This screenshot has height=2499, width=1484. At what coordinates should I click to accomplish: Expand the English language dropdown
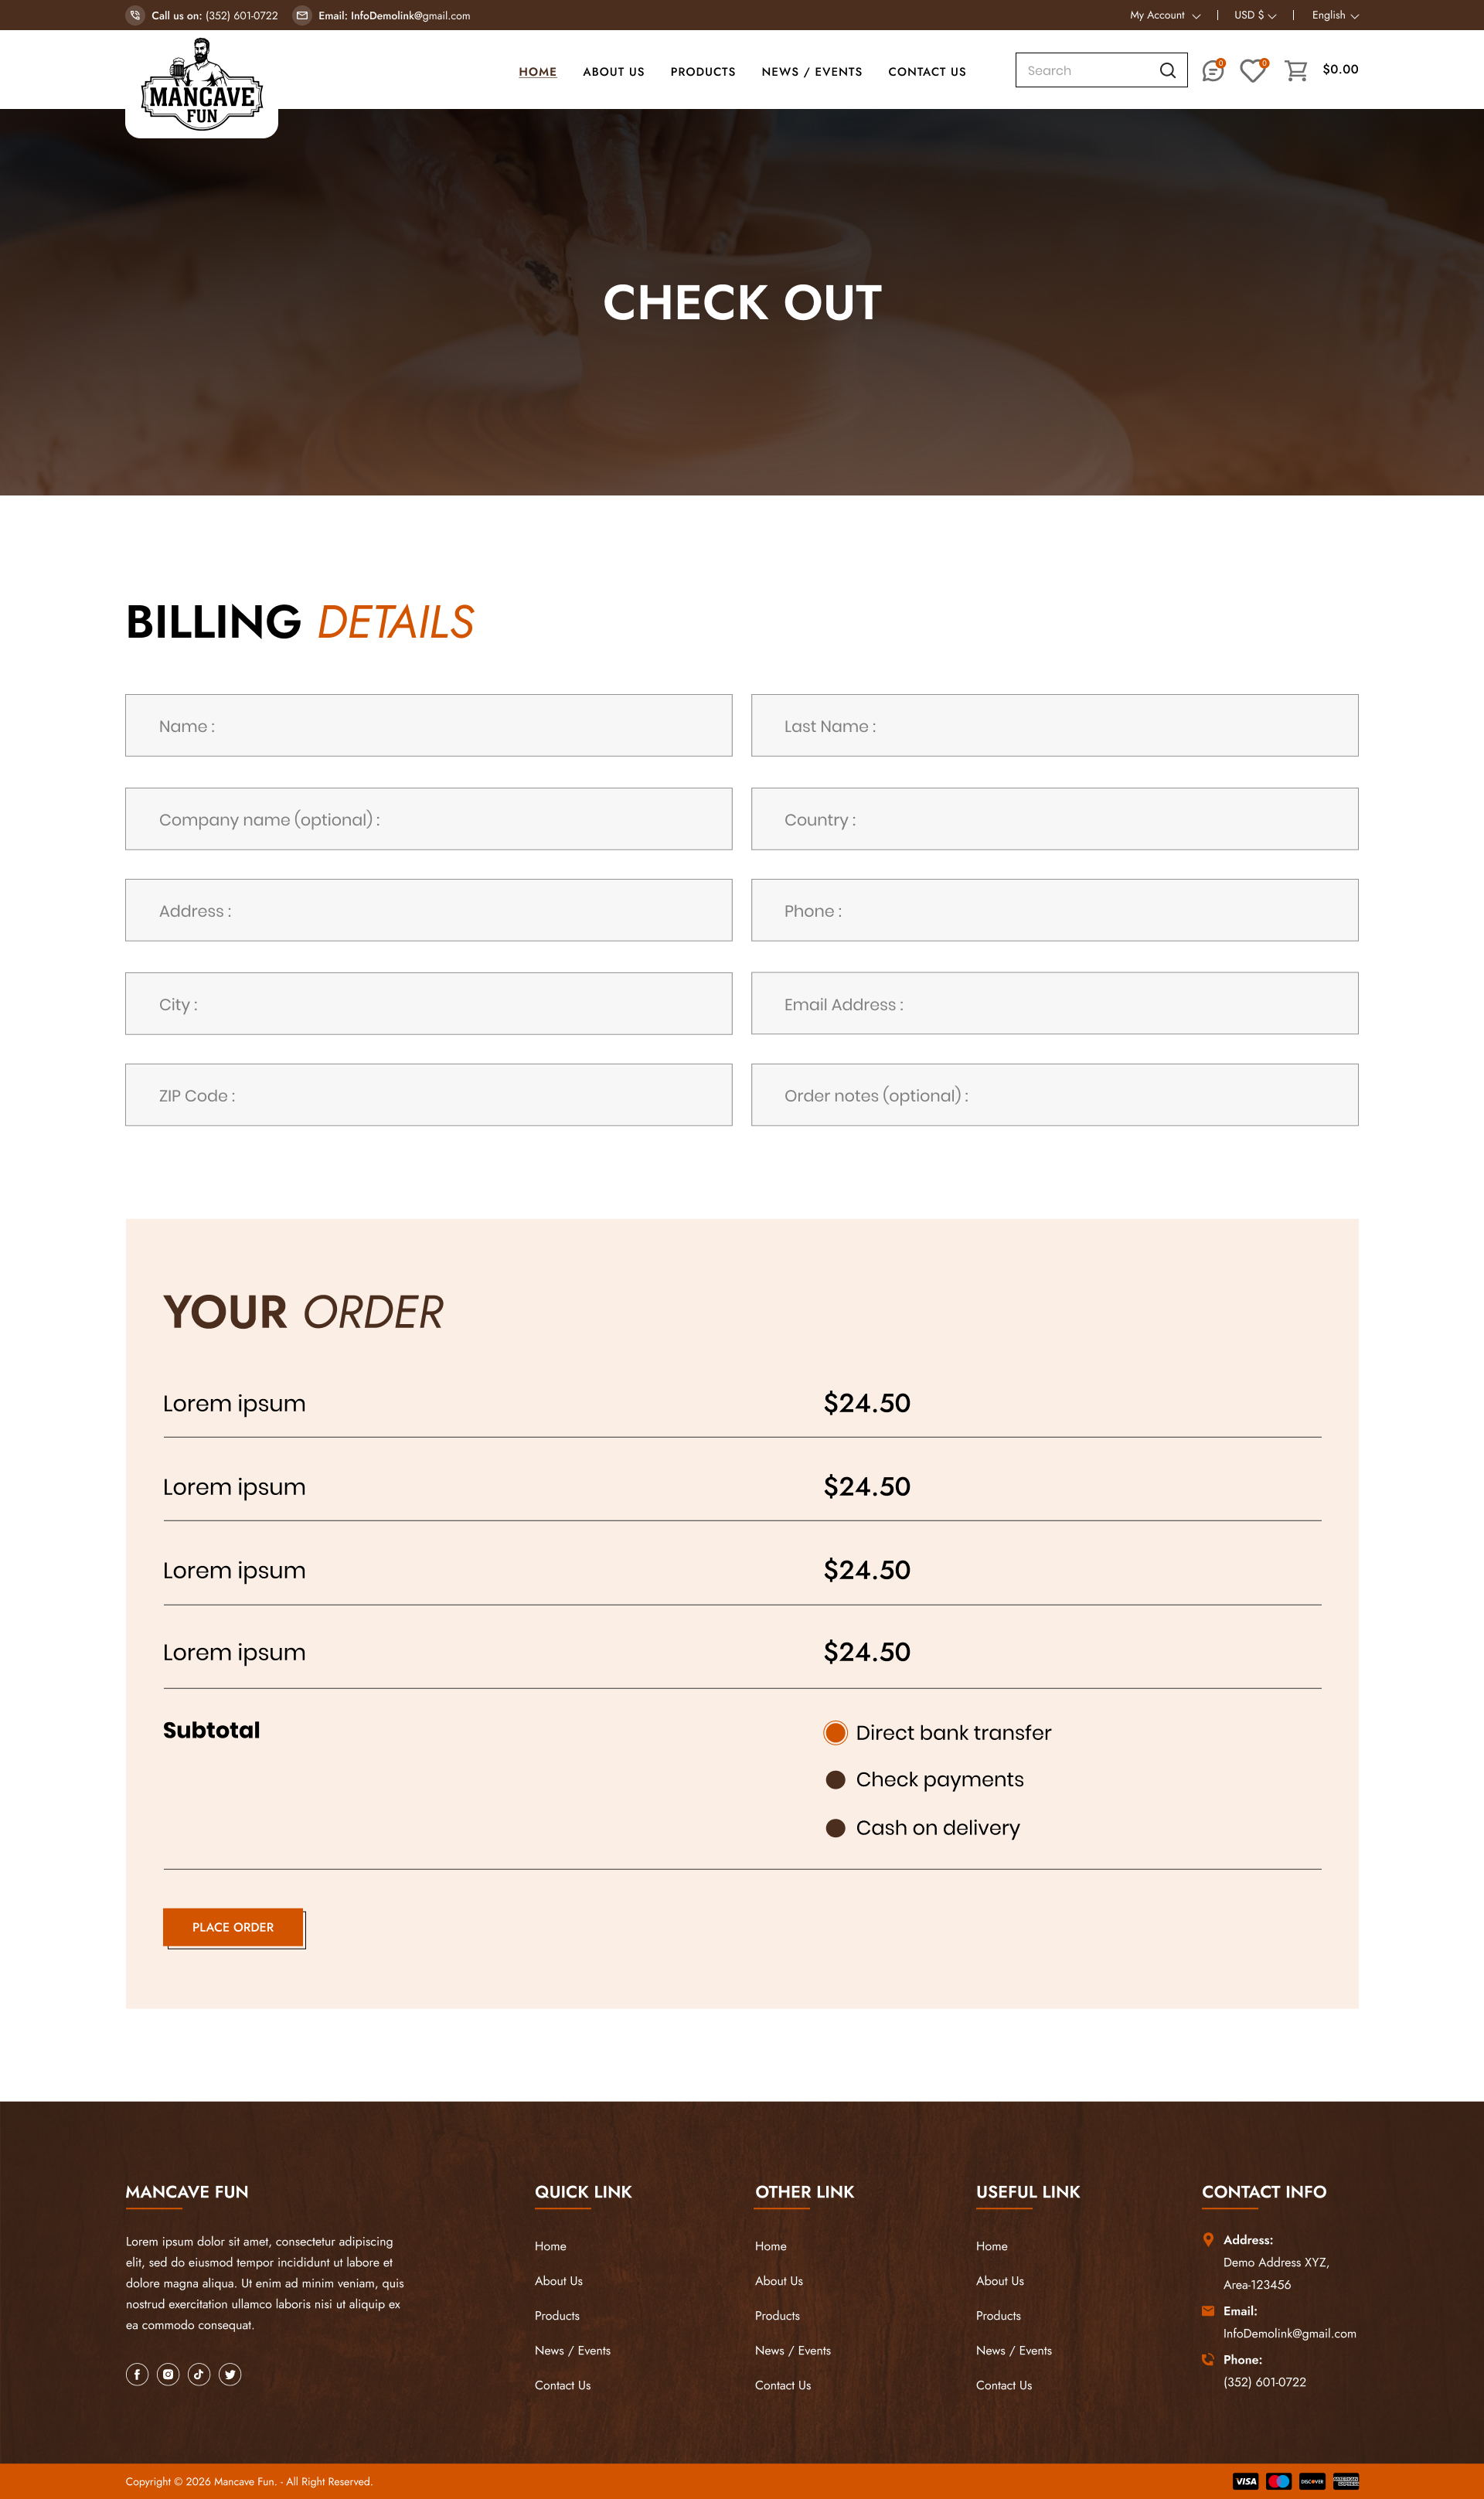pyautogui.click(x=1335, y=16)
